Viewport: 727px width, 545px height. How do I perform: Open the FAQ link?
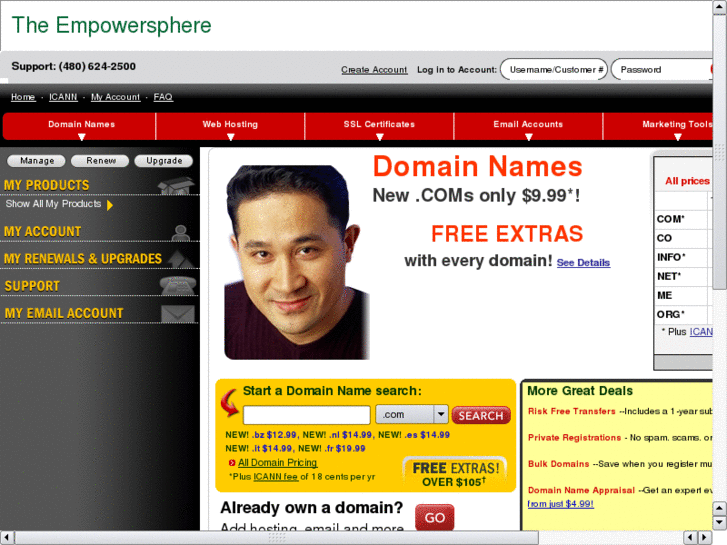[163, 97]
